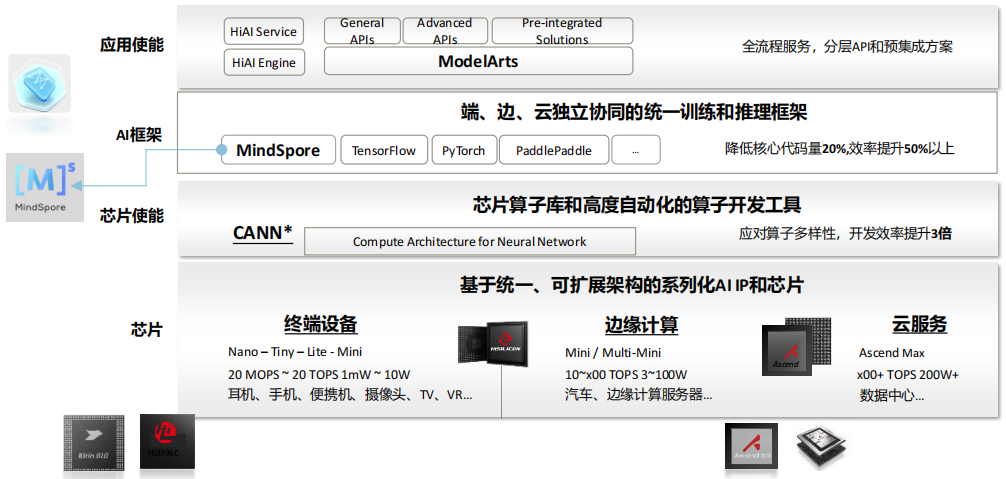
Task: Click the heading 端、边、云独立协同的统一训练和推理框架
Action: (x=634, y=113)
